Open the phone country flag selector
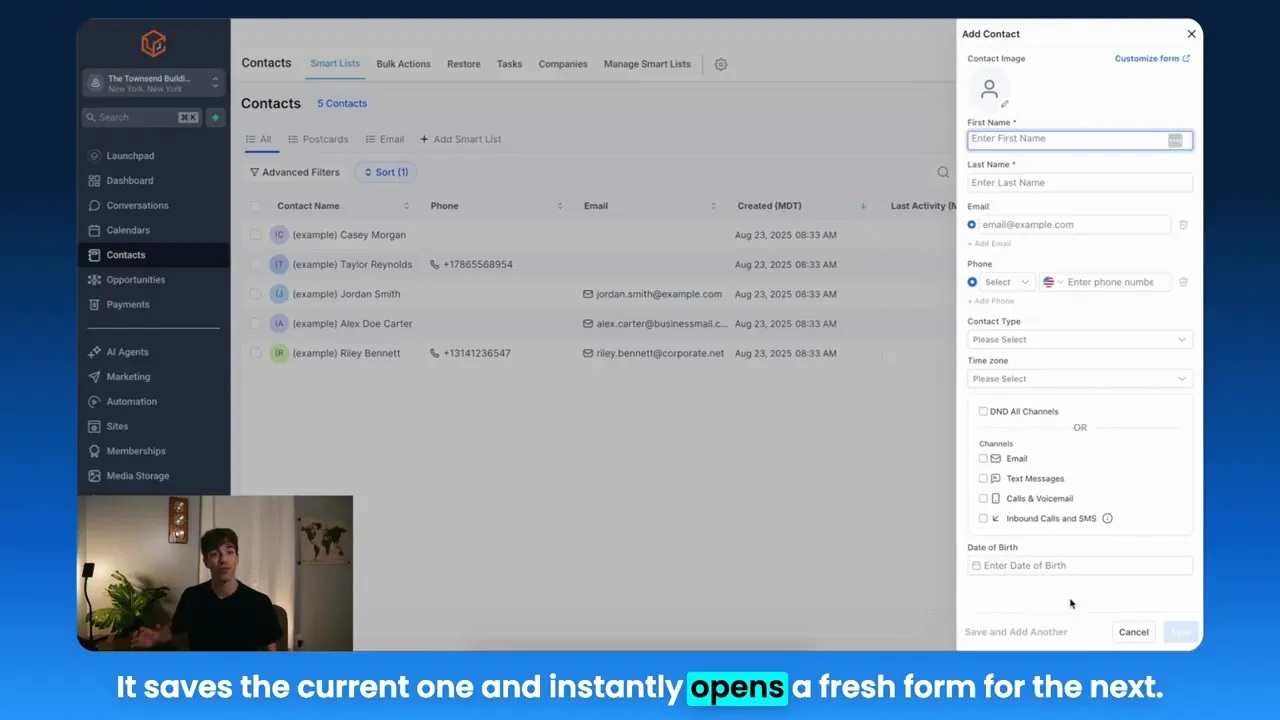Screen dimensions: 1280x720 coord(1050,281)
